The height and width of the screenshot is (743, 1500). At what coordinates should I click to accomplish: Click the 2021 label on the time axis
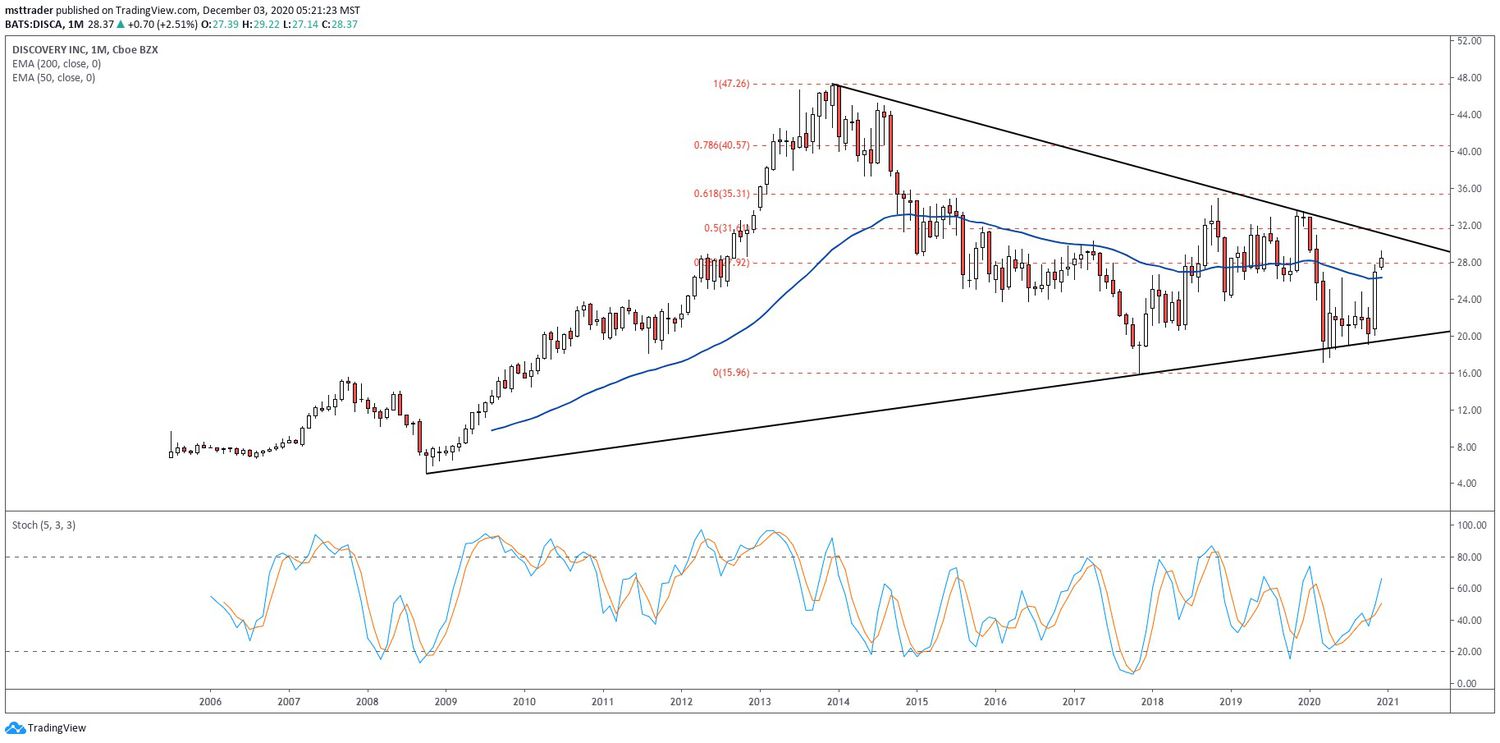coord(1390,703)
